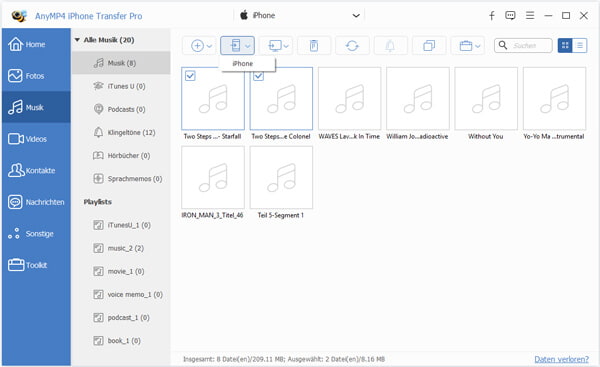The height and width of the screenshot is (367, 600).
Task: Open the add files plus dropdown
Action: pos(201,46)
